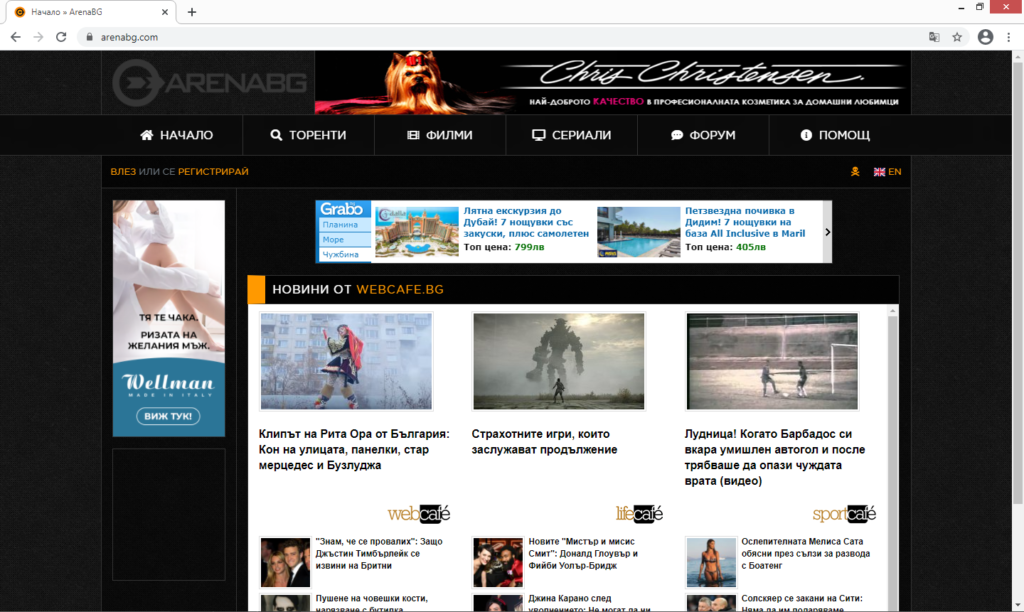The width and height of the screenshot is (1024, 612).
Task: Bookmark this page using the star icon
Action: pos(957,37)
